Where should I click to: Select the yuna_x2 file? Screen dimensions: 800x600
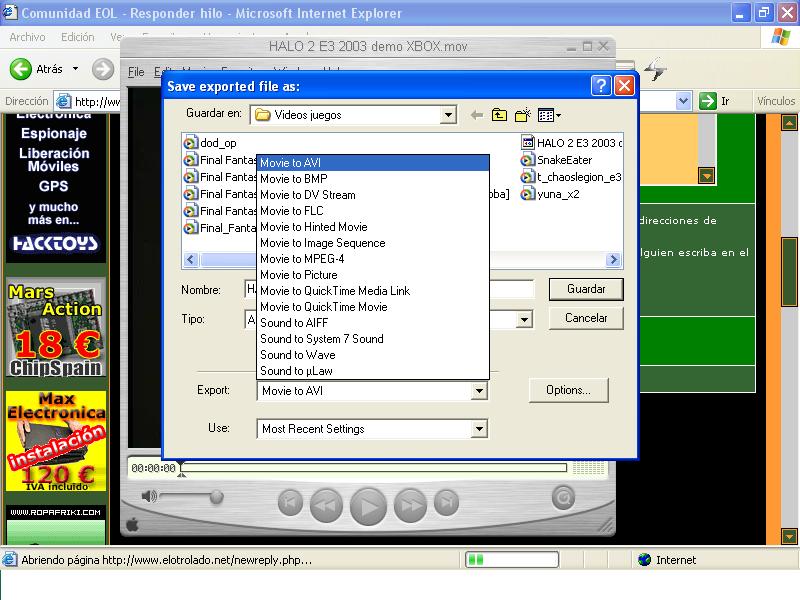tap(551, 194)
